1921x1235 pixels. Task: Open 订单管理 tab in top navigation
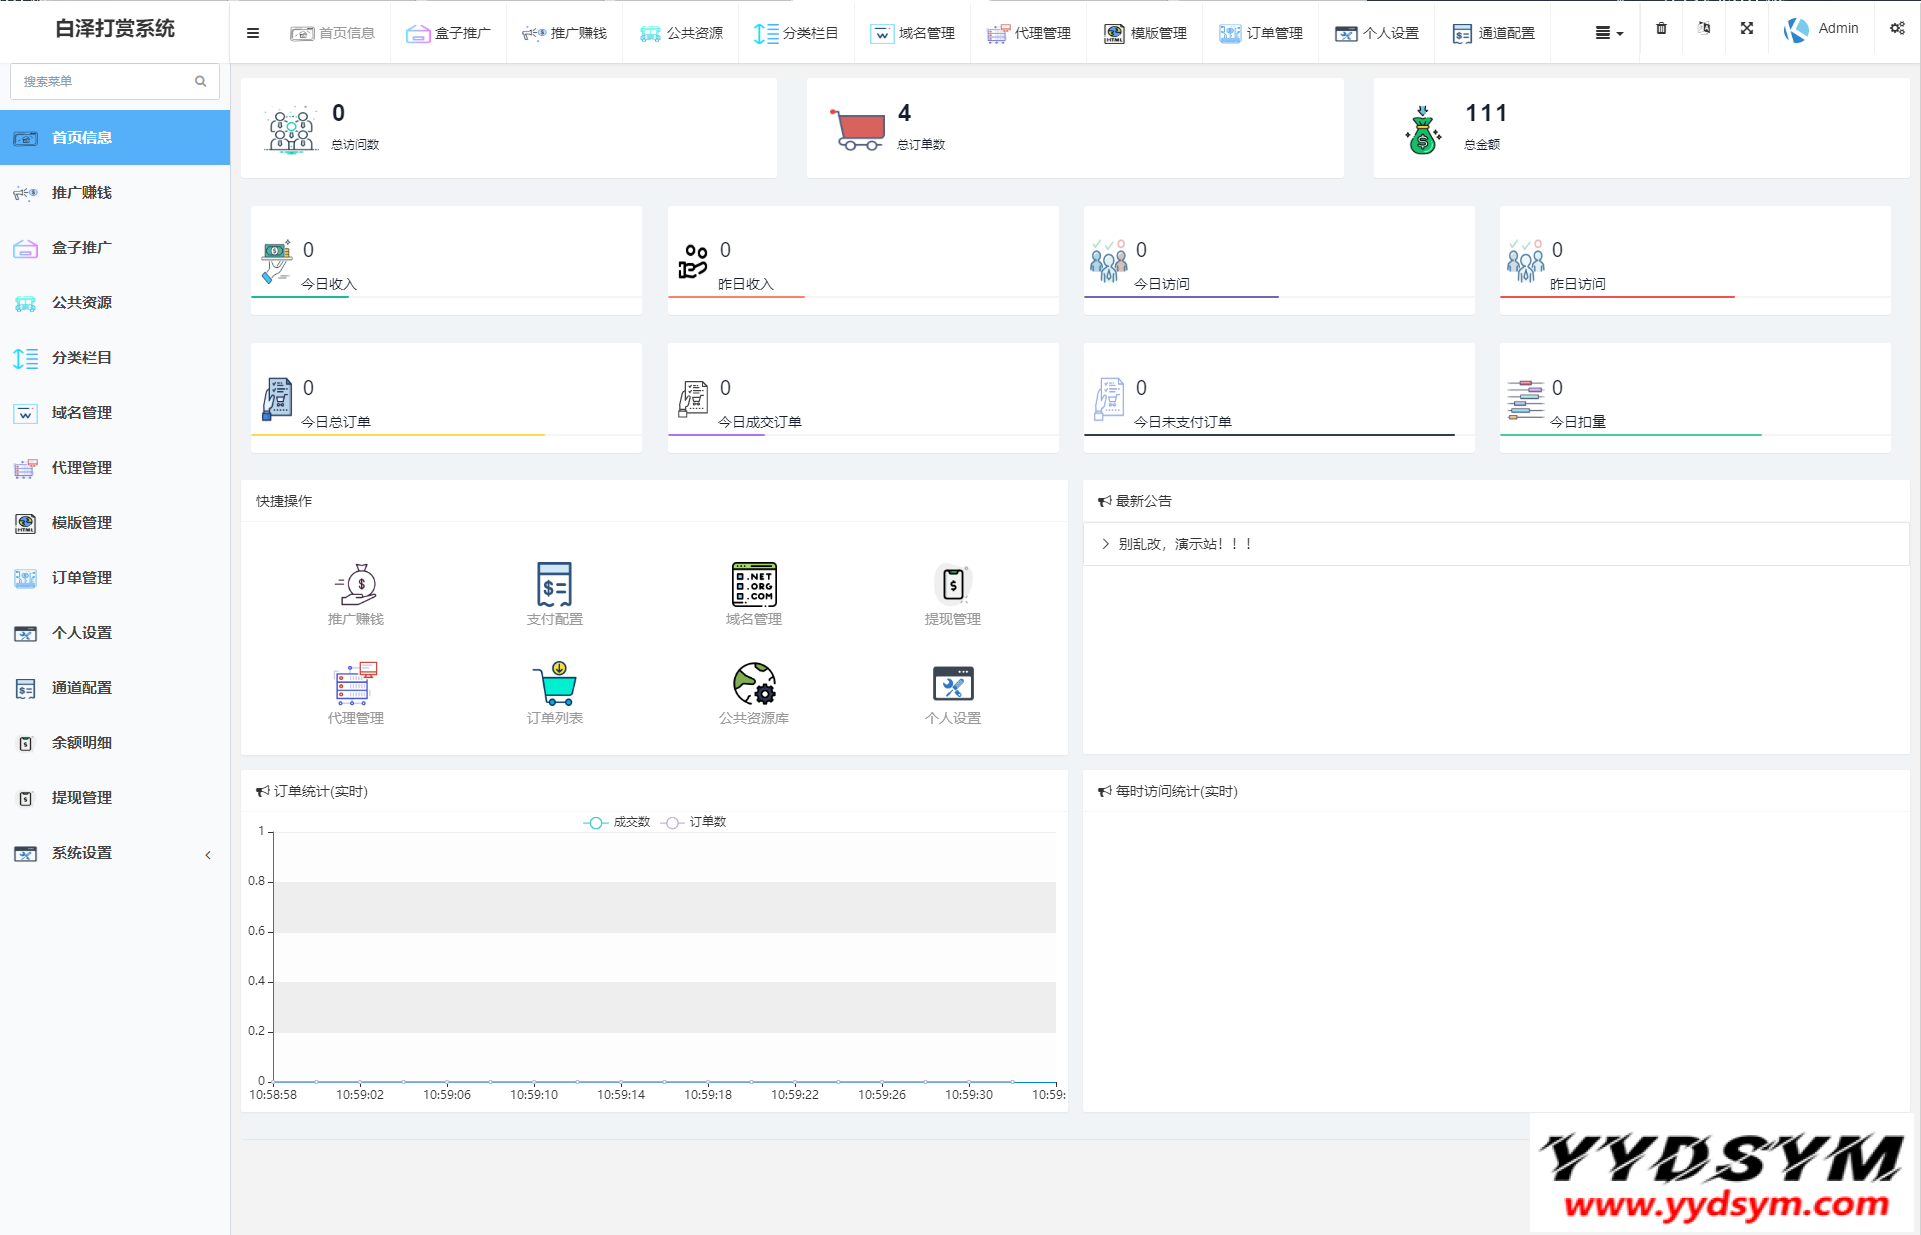click(x=1260, y=33)
